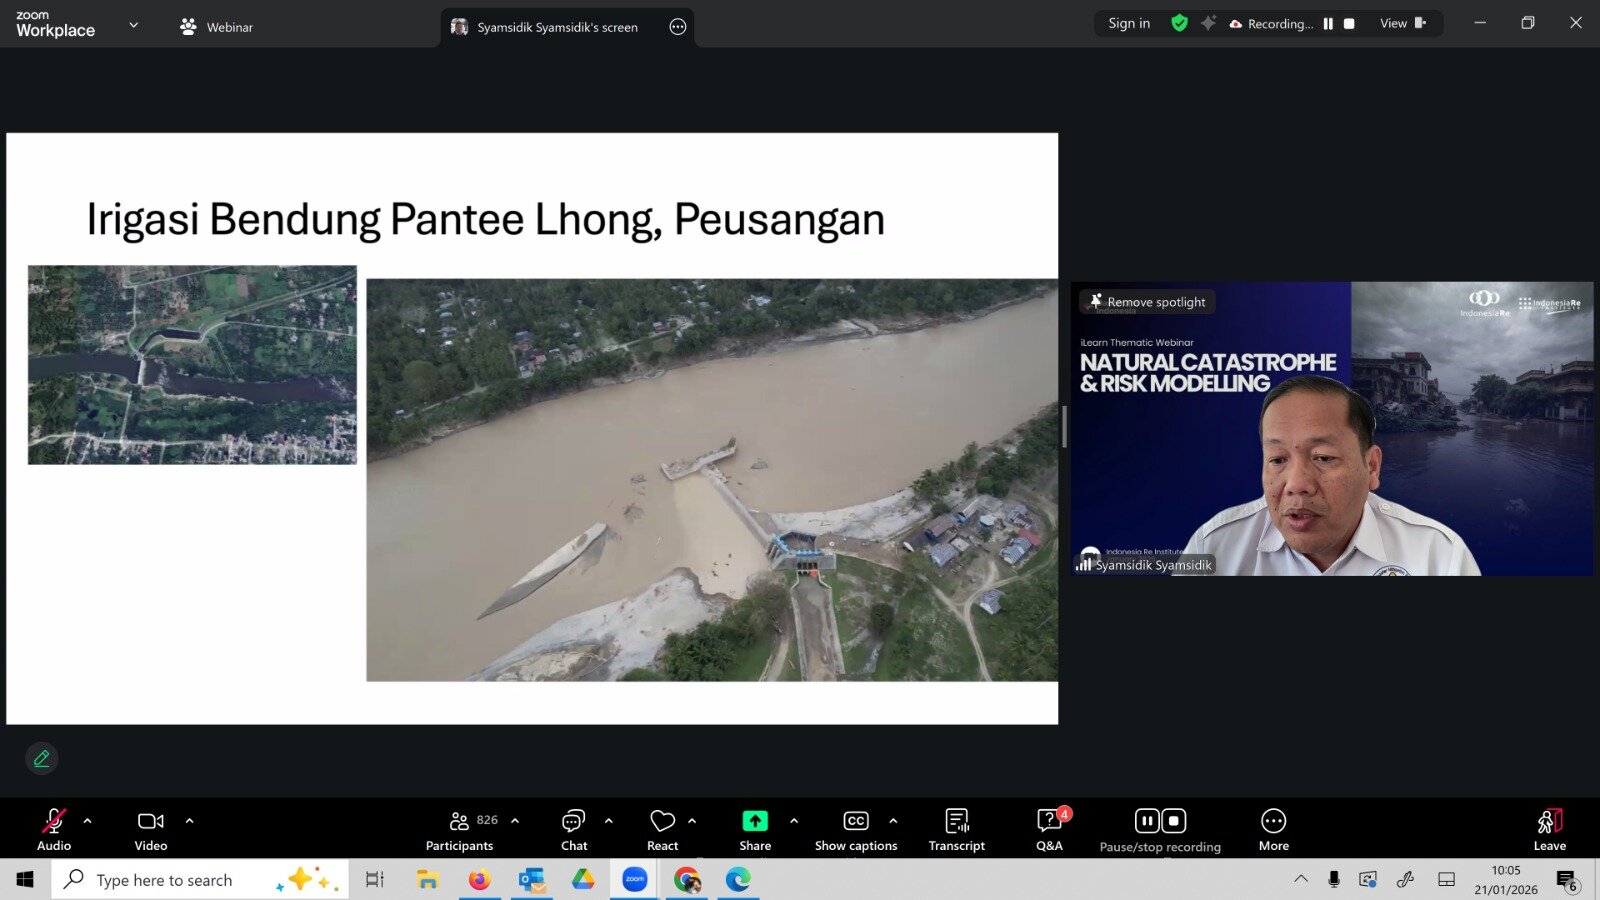Unmute the microphone with Audio button
The width and height of the screenshot is (1600, 900).
tap(54, 829)
